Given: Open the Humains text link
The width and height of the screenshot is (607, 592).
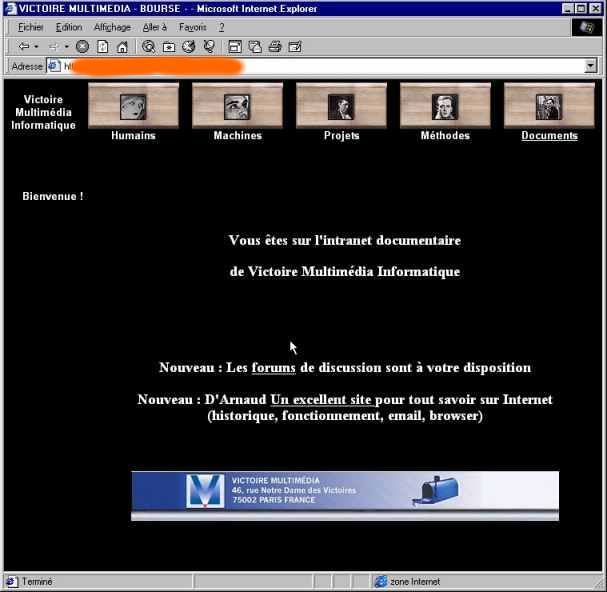Looking at the screenshot, I should point(133,136).
